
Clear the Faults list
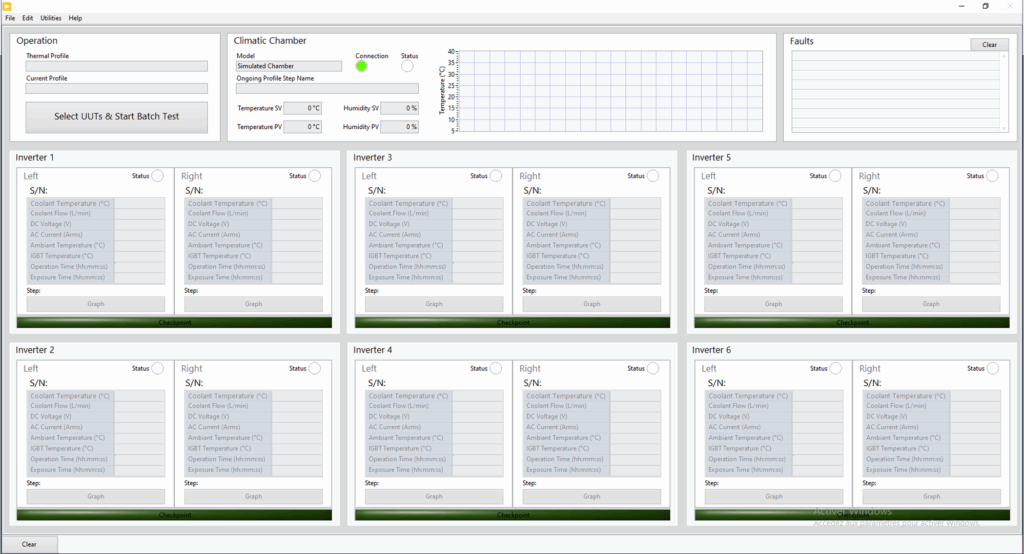tap(989, 45)
